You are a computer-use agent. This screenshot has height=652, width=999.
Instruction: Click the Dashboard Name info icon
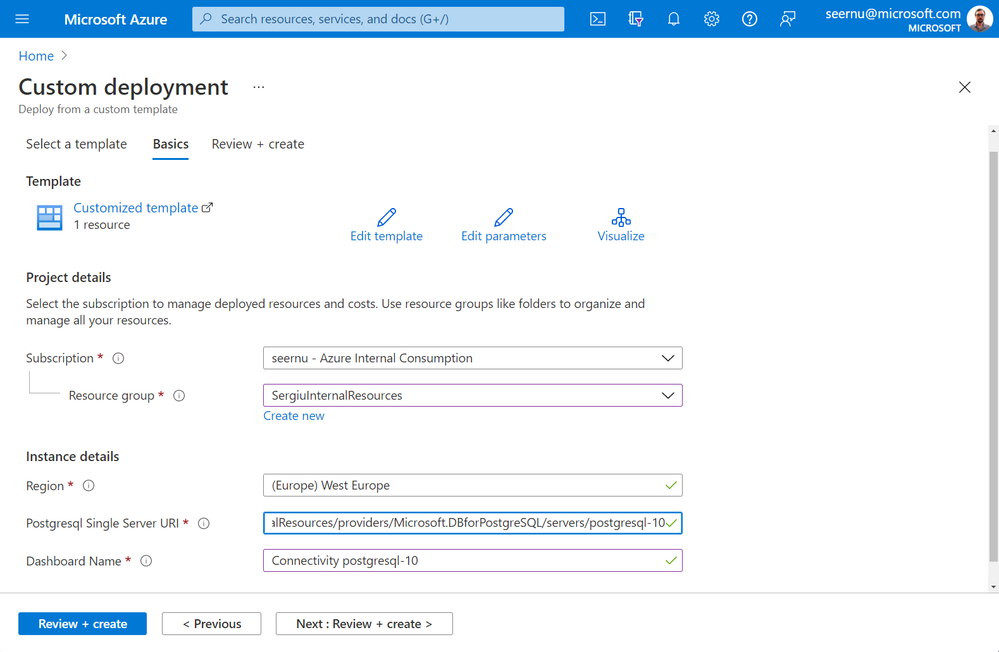(146, 561)
